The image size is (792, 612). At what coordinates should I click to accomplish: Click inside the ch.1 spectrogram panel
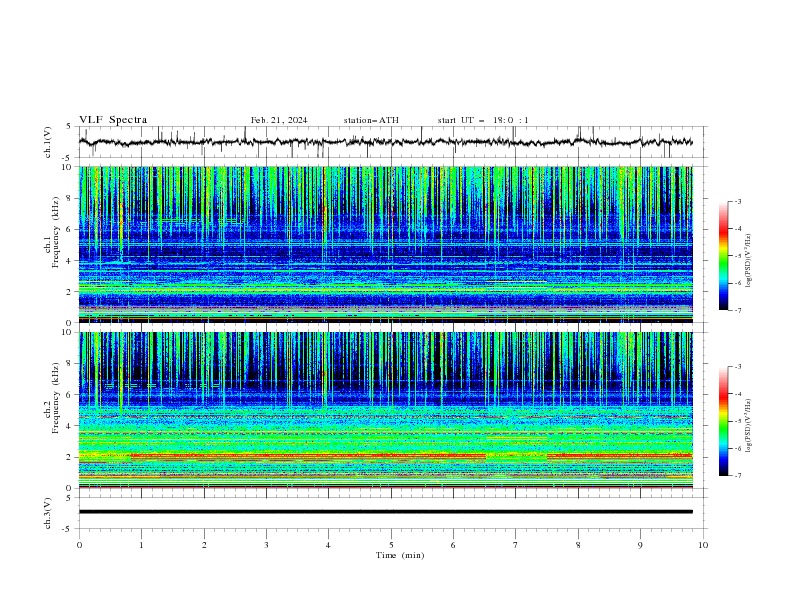click(385, 244)
